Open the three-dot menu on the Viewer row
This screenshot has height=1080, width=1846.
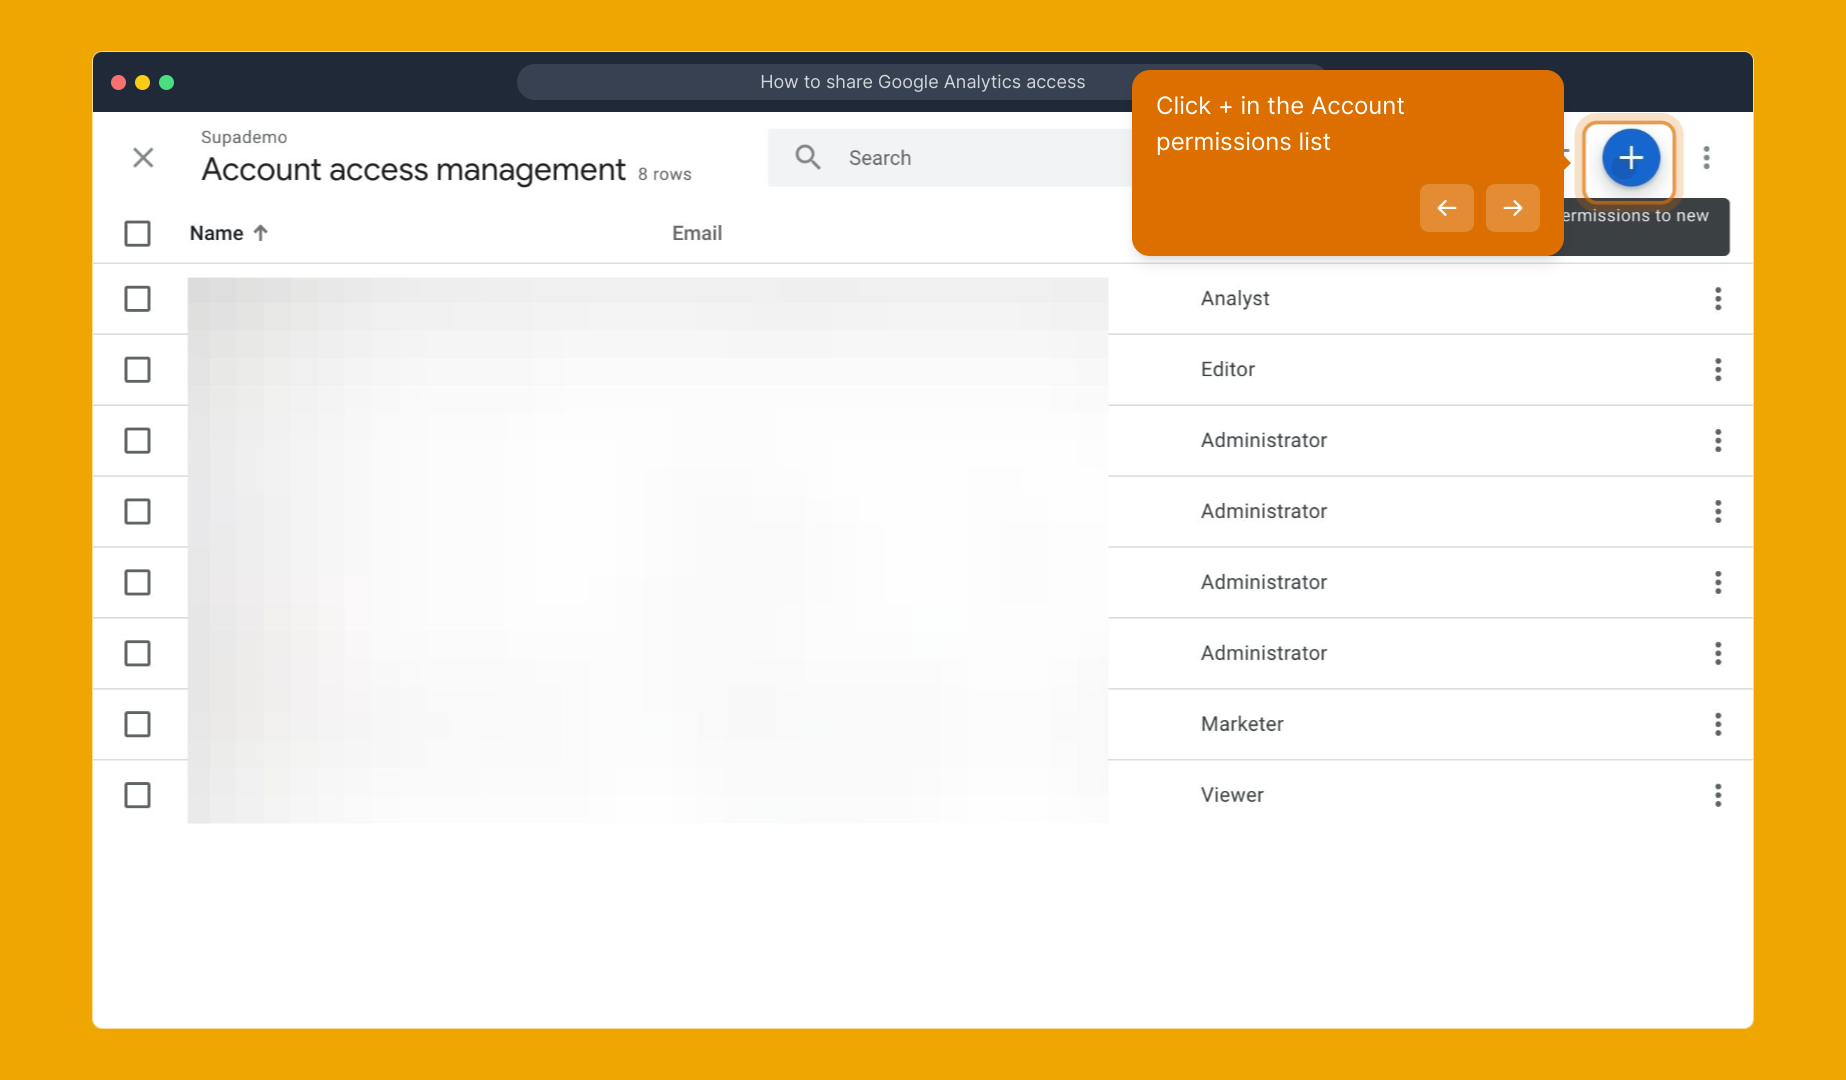[1718, 795]
